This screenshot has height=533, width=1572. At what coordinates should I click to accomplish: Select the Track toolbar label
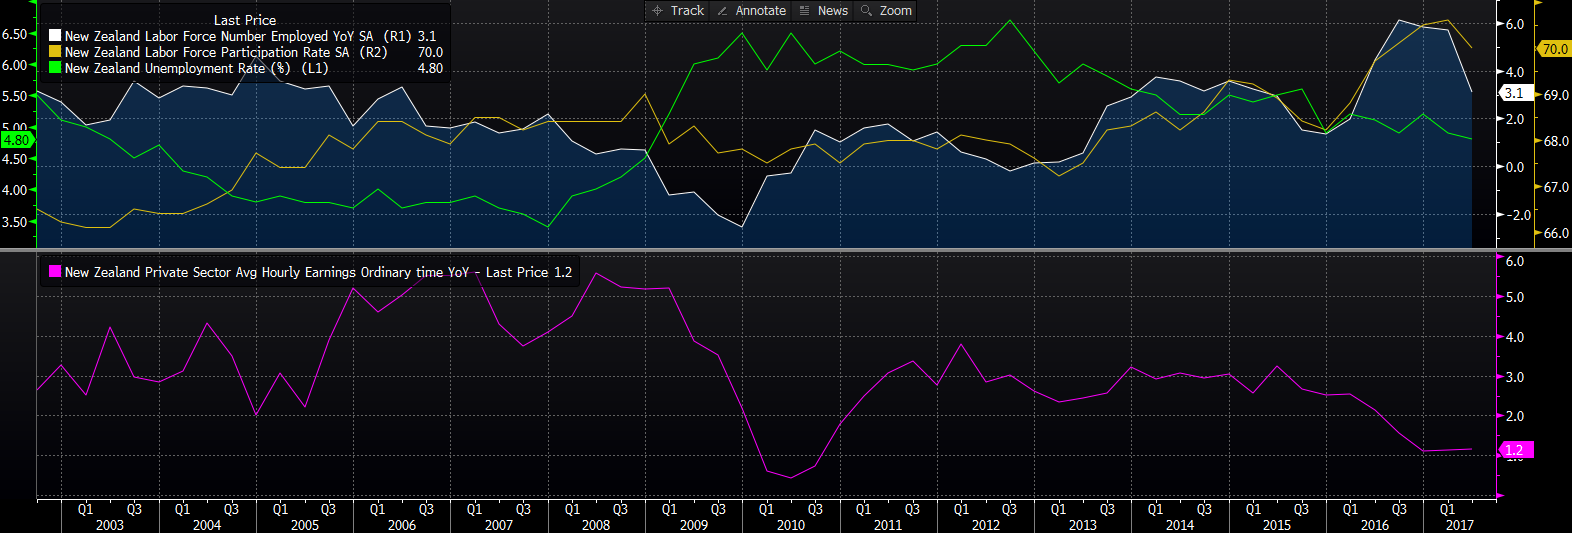click(x=687, y=11)
